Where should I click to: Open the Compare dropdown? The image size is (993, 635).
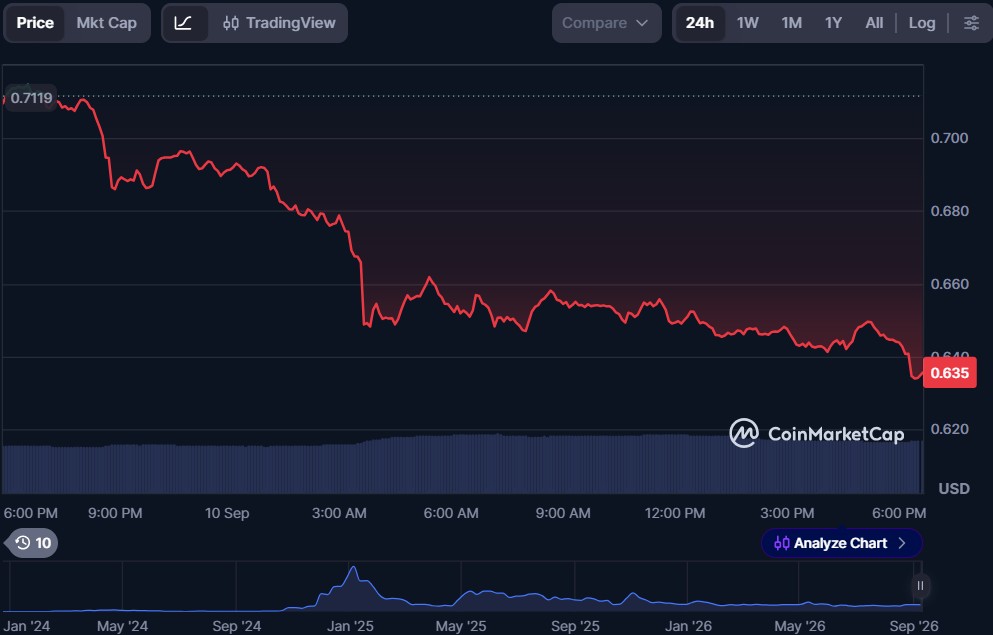(606, 23)
